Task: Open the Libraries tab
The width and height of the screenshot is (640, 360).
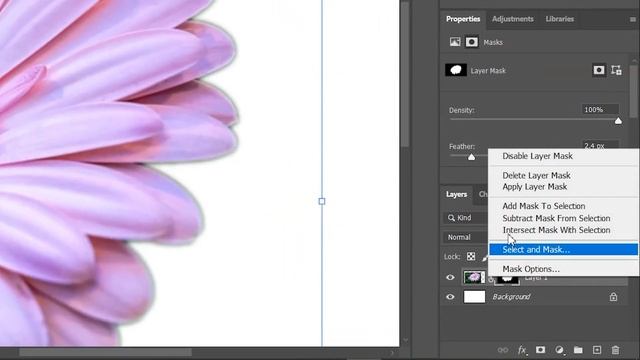Action: point(560,19)
